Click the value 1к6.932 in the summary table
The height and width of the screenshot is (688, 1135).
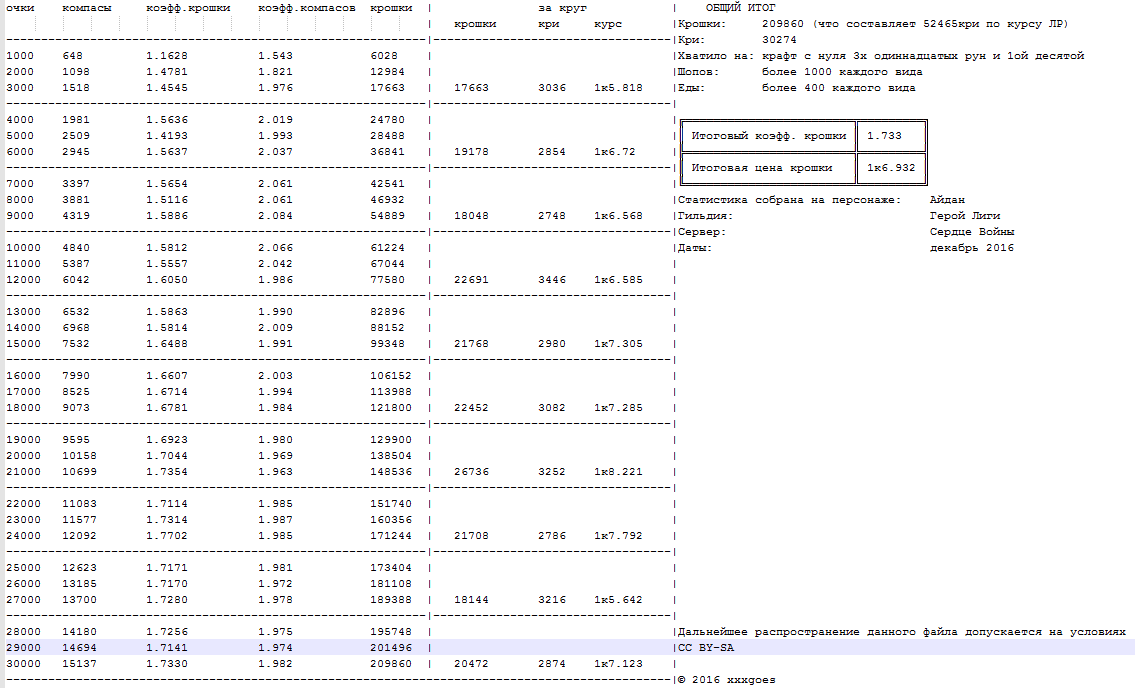tap(891, 168)
